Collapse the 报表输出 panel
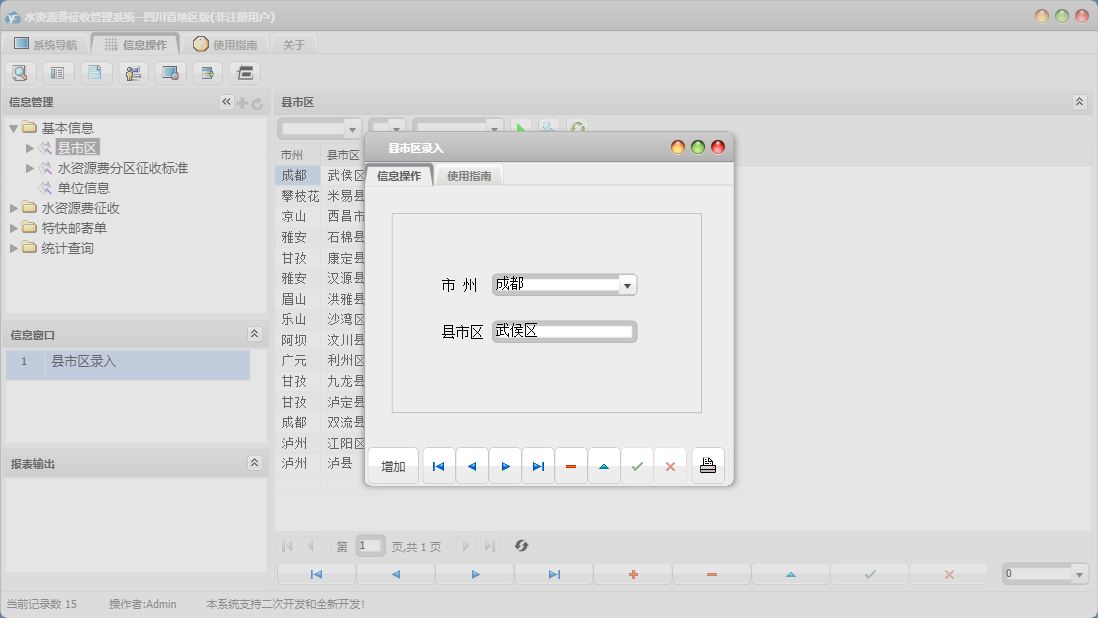Viewport: 1098px width, 618px height. click(x=253, y=463)
